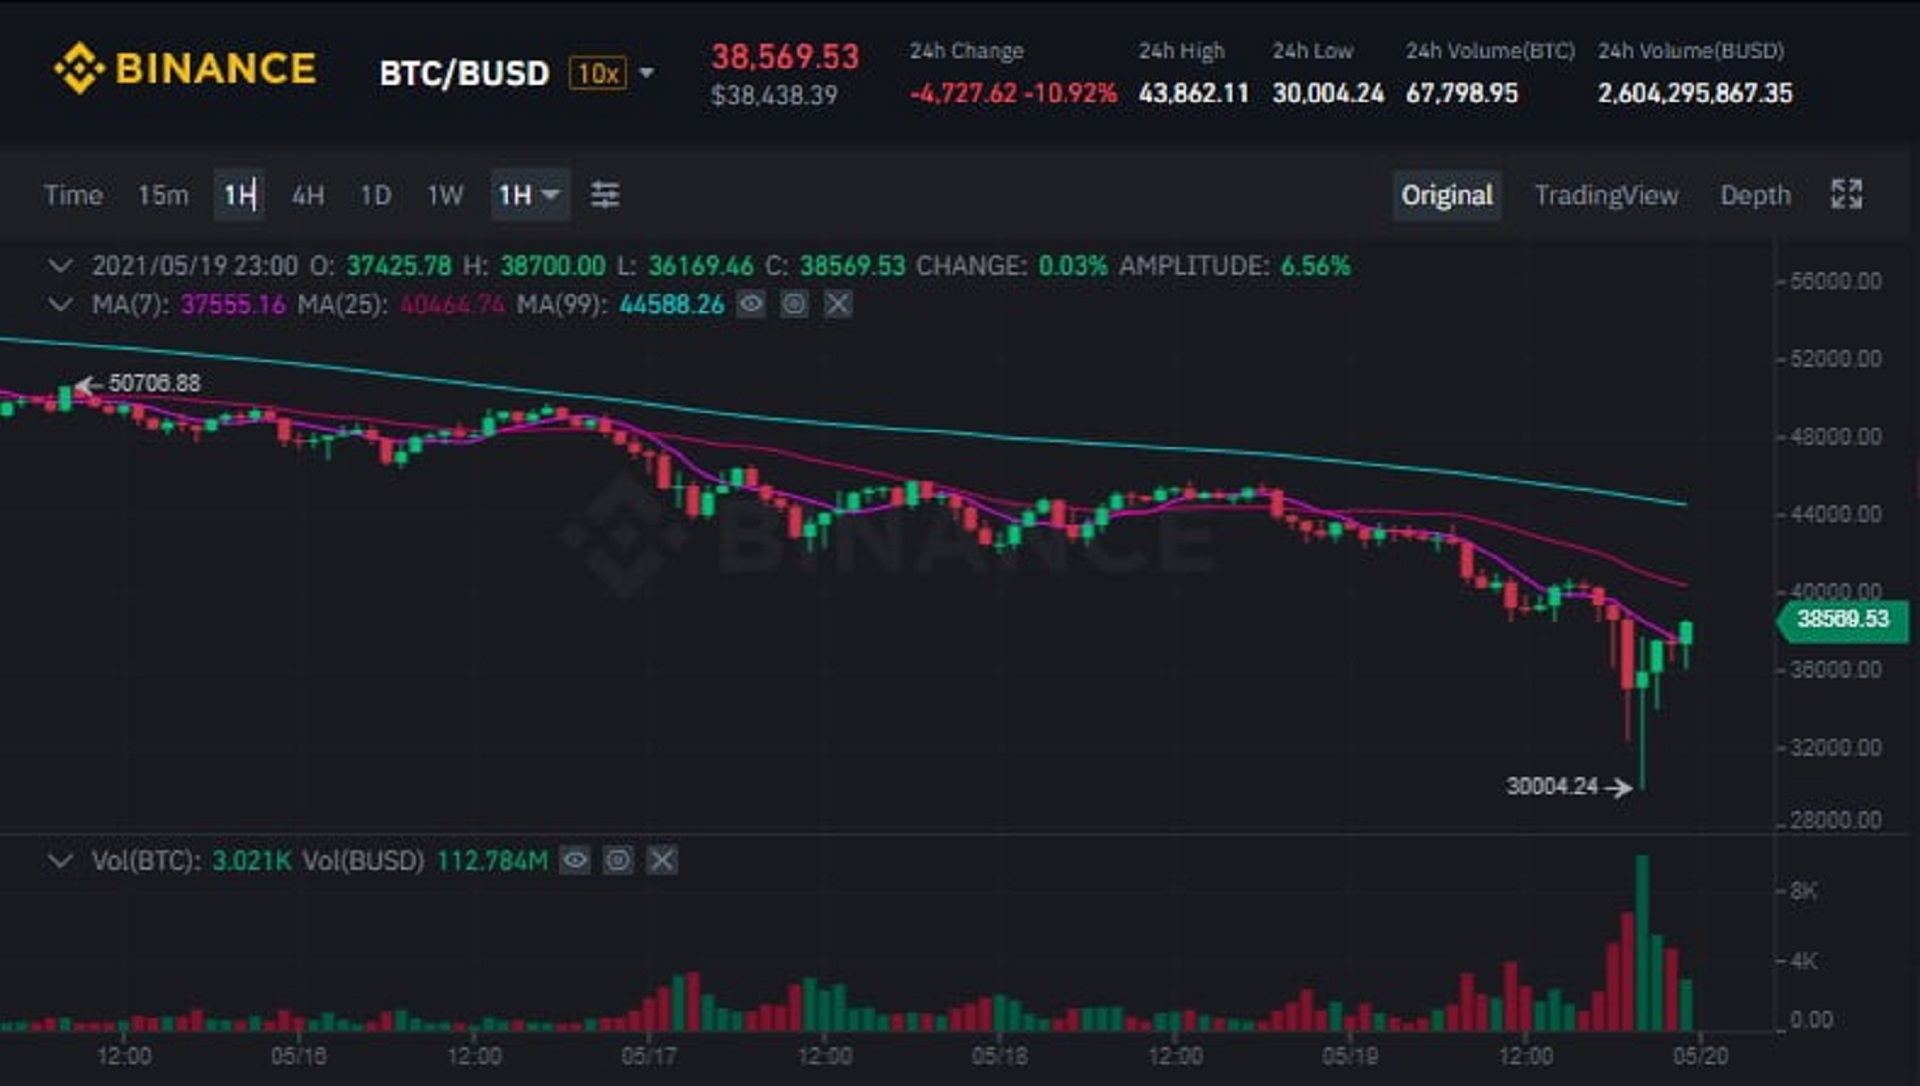Click the AMPLITUDE value 6.56%
Viewport: 1920px width, 1086px height.
point(1315,266)
